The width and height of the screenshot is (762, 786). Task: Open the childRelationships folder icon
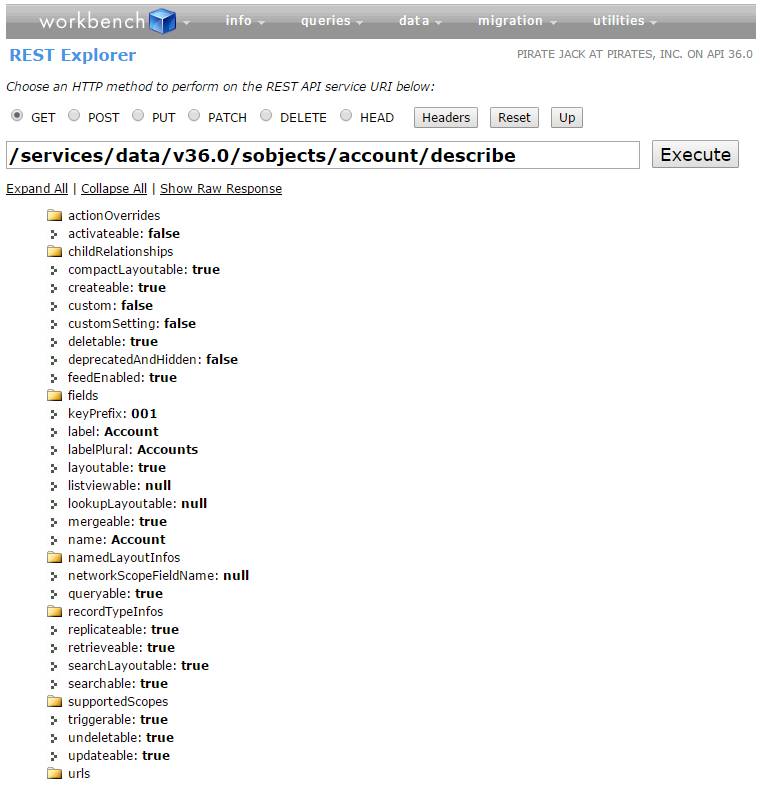pos(54,251)
